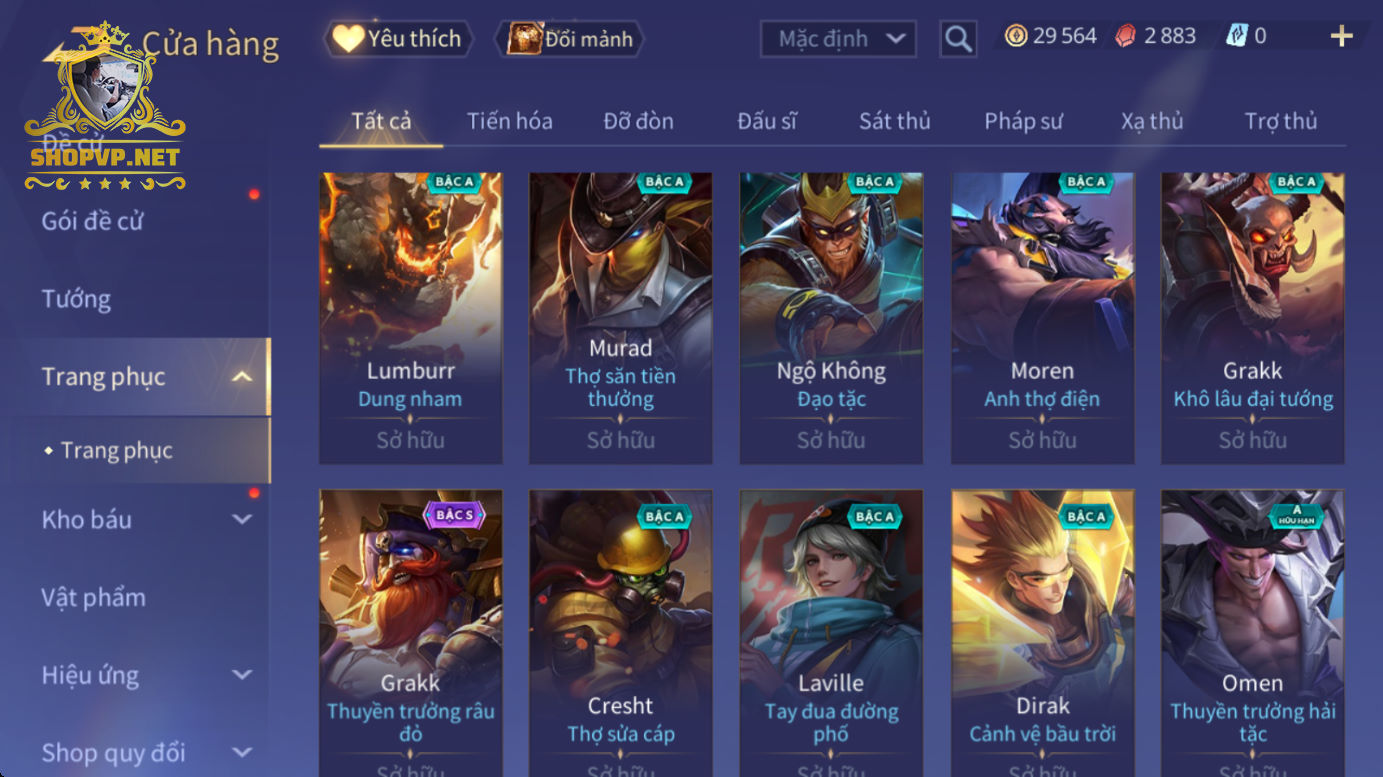Click the red gem currency icon
The image size is (1383, 777).
point(1126,36)
